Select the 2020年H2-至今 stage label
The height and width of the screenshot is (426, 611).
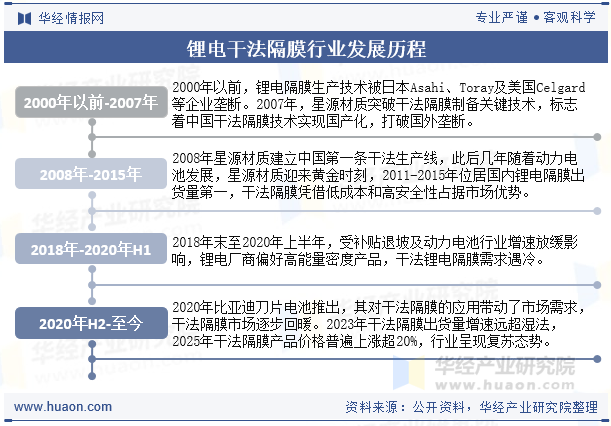(x=91, y=323)
